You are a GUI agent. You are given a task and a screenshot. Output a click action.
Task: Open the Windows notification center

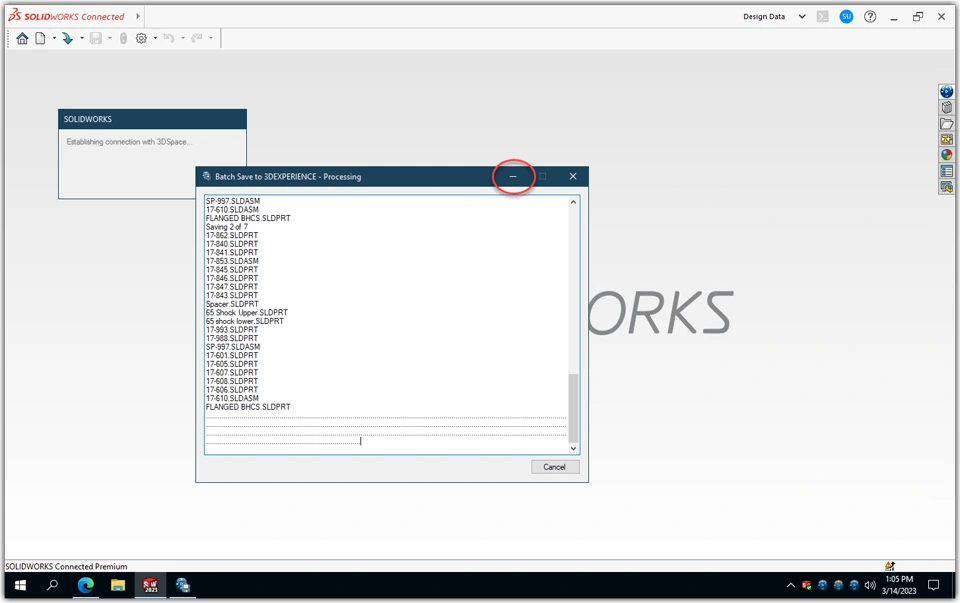[934, 586]
